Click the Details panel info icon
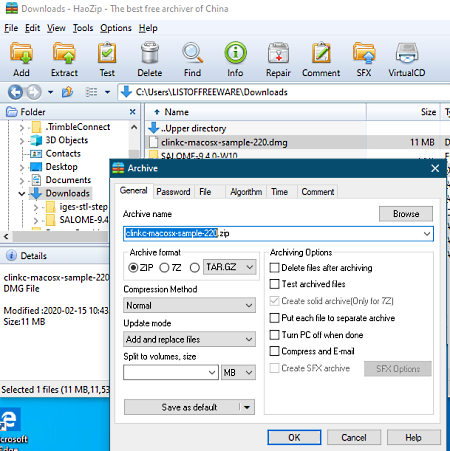Image resolution: width=450 pixels, height=451 pixels. pos(11,256)
